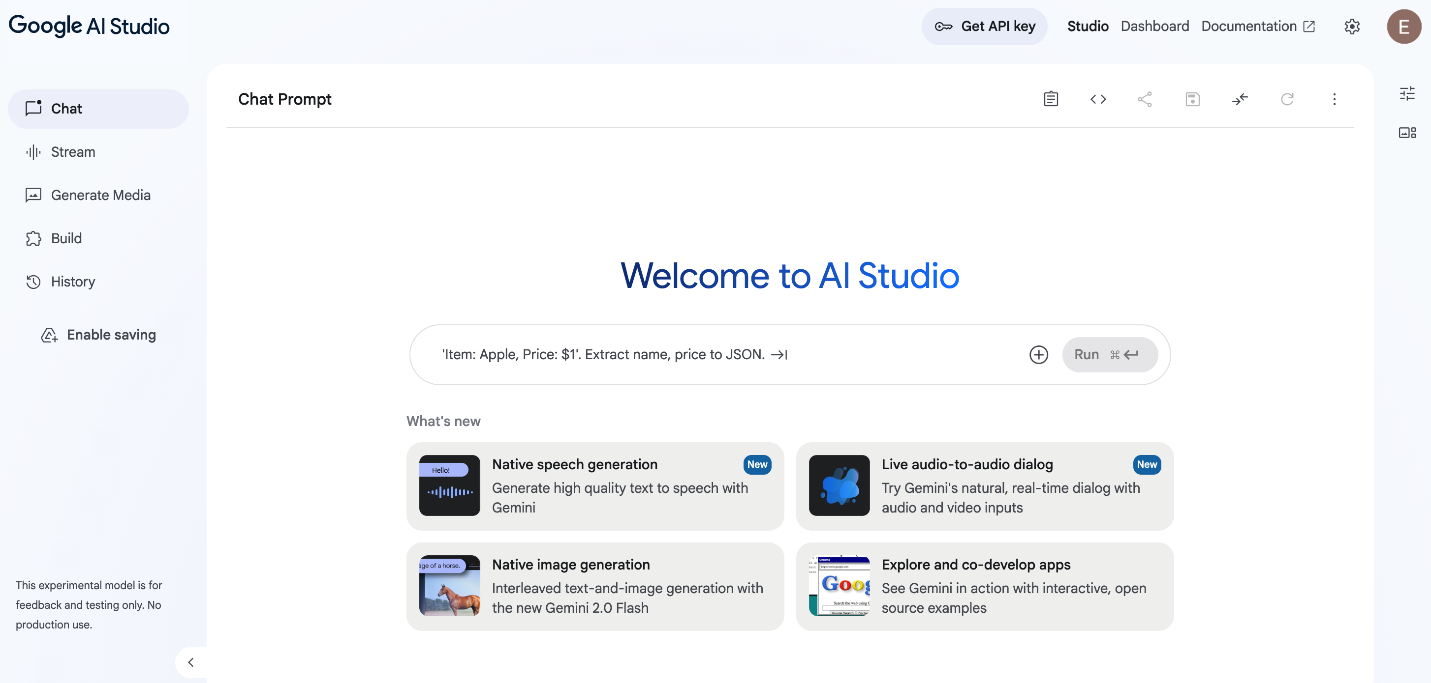This screenshot has height=683, width=1431.
Task: Click the New badge on Native speech generation
Action: pos(757,464)
